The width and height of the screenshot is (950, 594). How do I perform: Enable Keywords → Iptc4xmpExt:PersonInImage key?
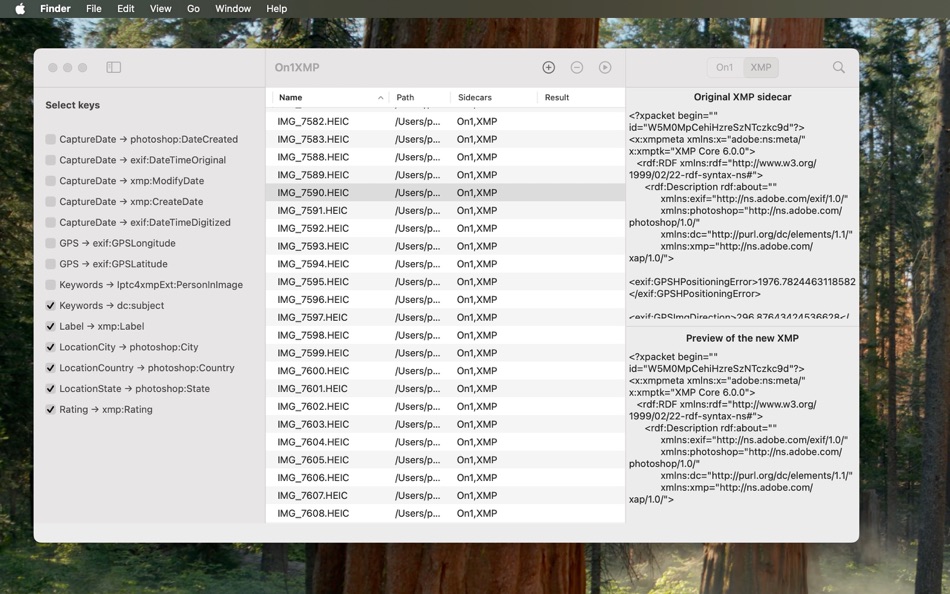click(x=49, y=284)
